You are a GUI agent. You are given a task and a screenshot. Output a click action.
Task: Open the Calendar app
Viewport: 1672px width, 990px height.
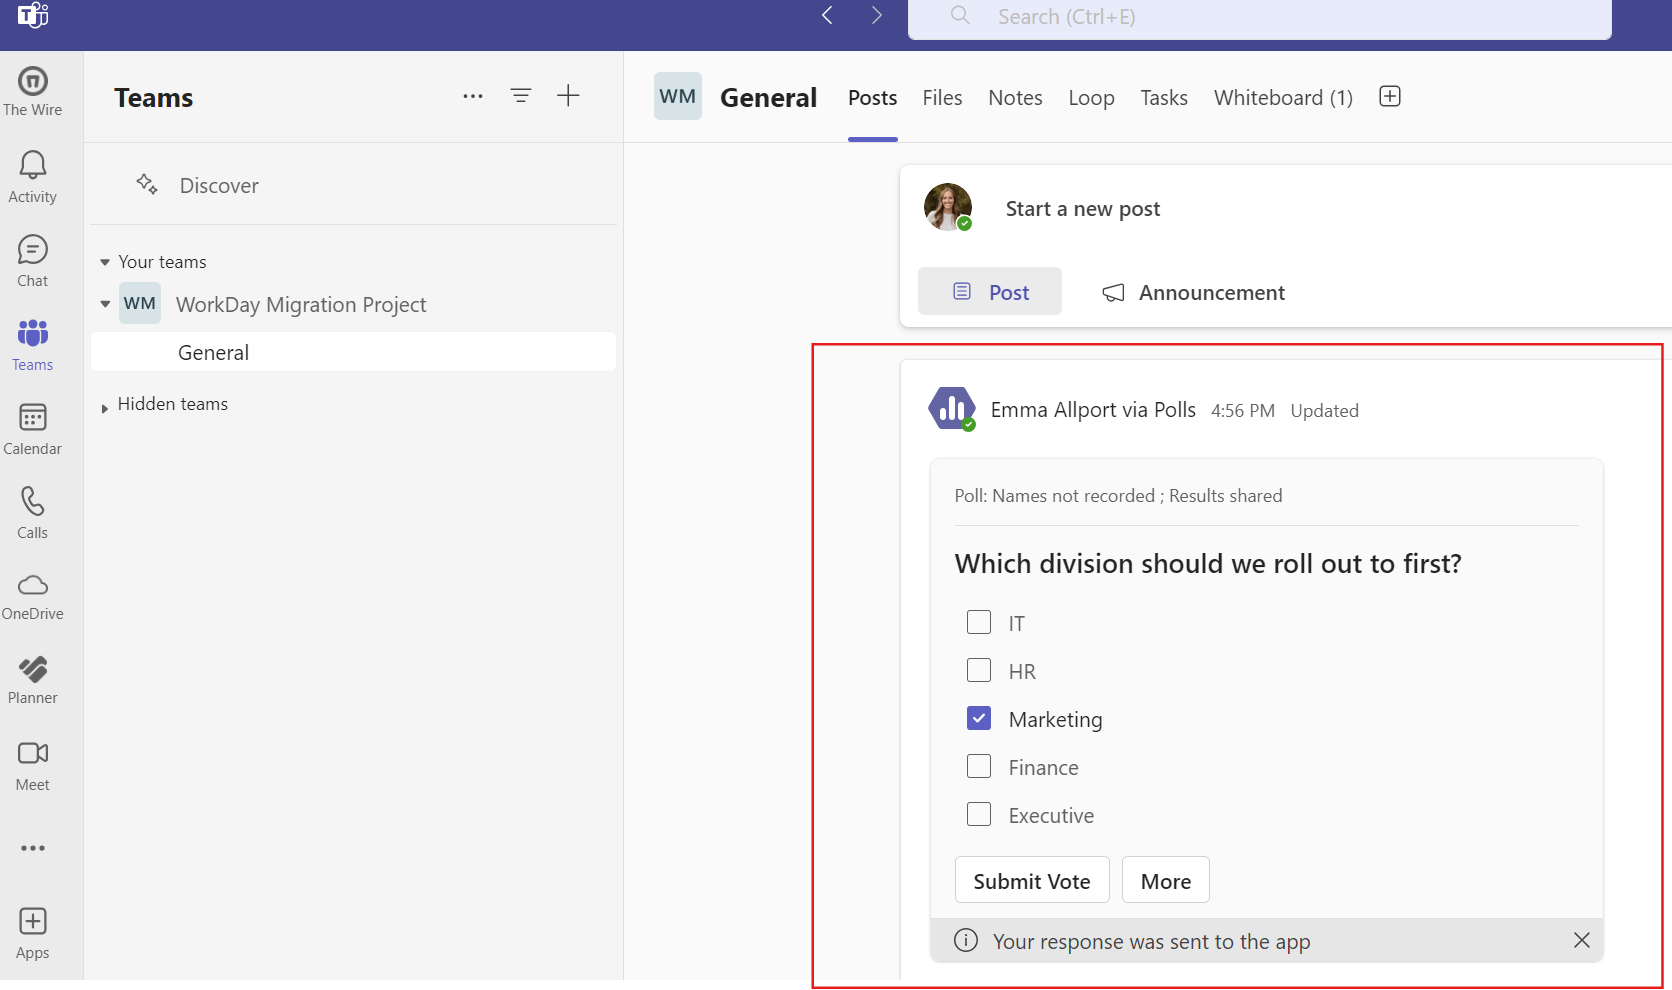(33, 429)
